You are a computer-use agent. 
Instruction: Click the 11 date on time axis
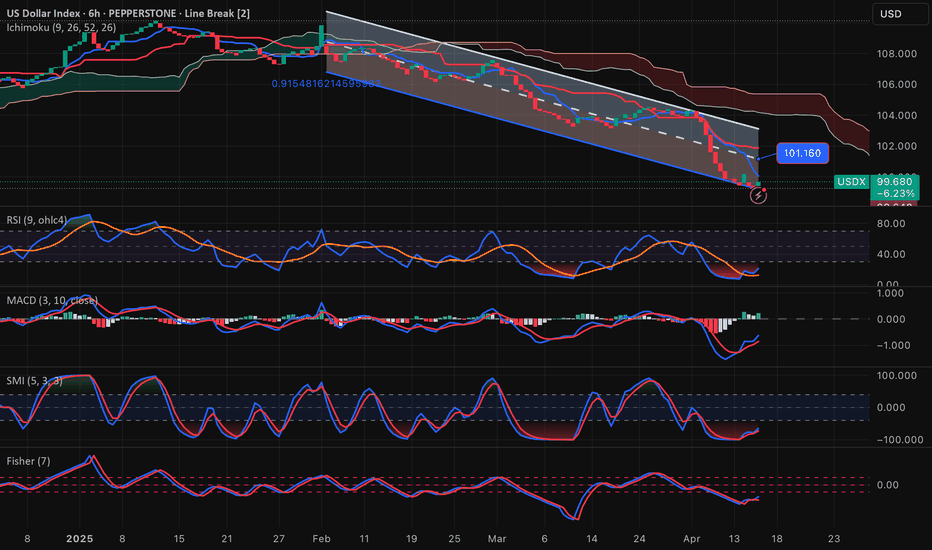pyautogui.click(x=364, y=539)
